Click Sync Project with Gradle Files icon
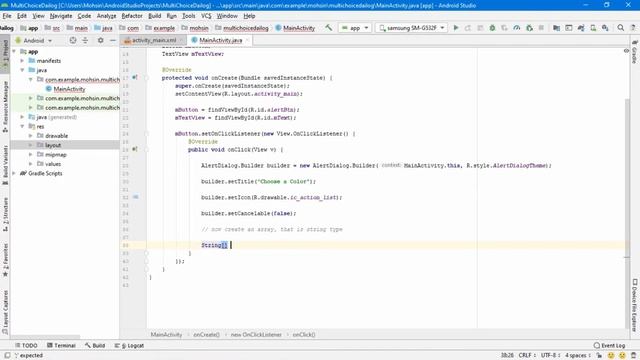640x360 pixels. (x=581, y=28)
